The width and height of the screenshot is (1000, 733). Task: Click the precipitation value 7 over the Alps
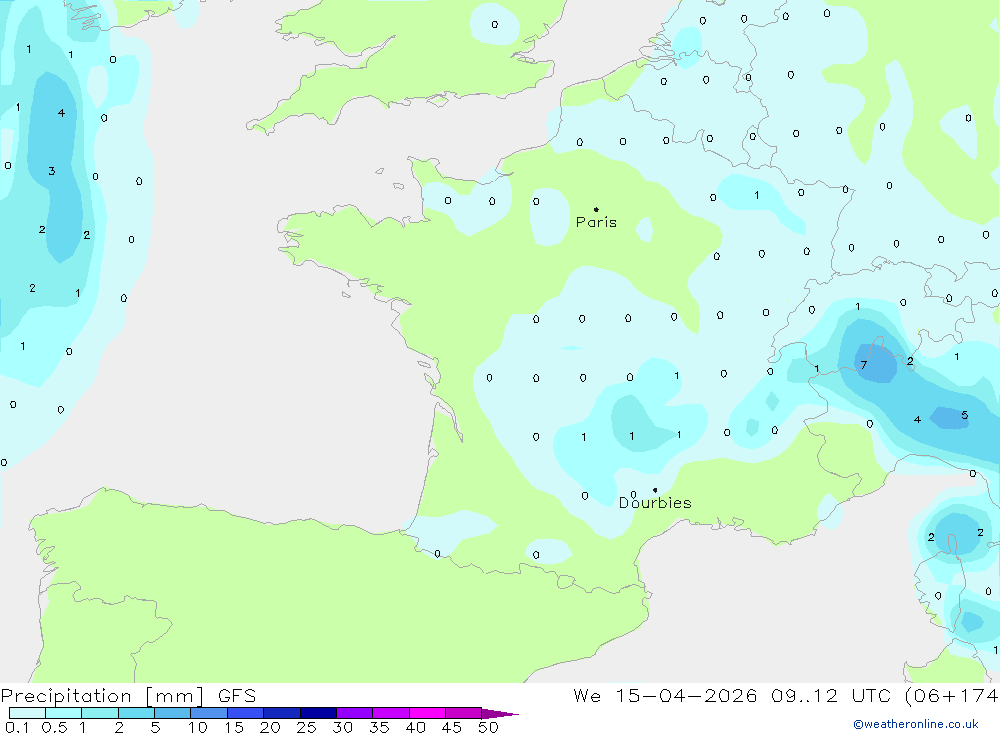pyautogui.click(x=864, y=365)
